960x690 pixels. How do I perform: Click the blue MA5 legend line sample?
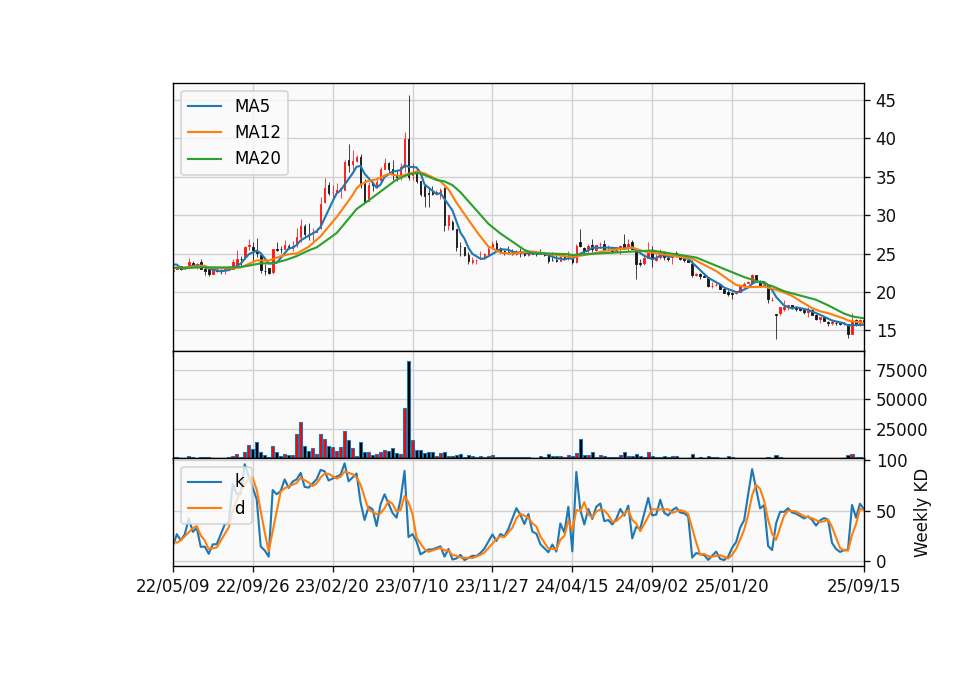pyautogui.click(x=204, y=106)
